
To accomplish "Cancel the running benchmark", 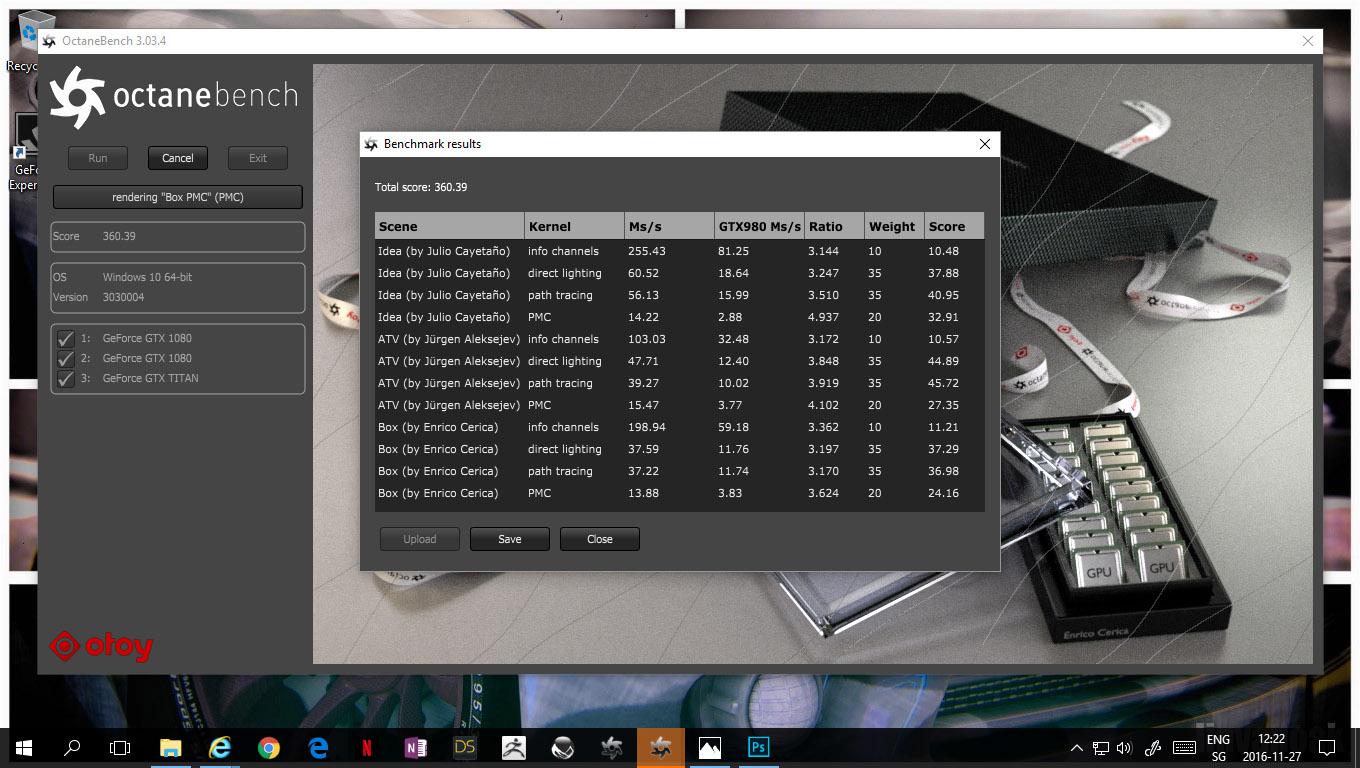I will (178, 158).
